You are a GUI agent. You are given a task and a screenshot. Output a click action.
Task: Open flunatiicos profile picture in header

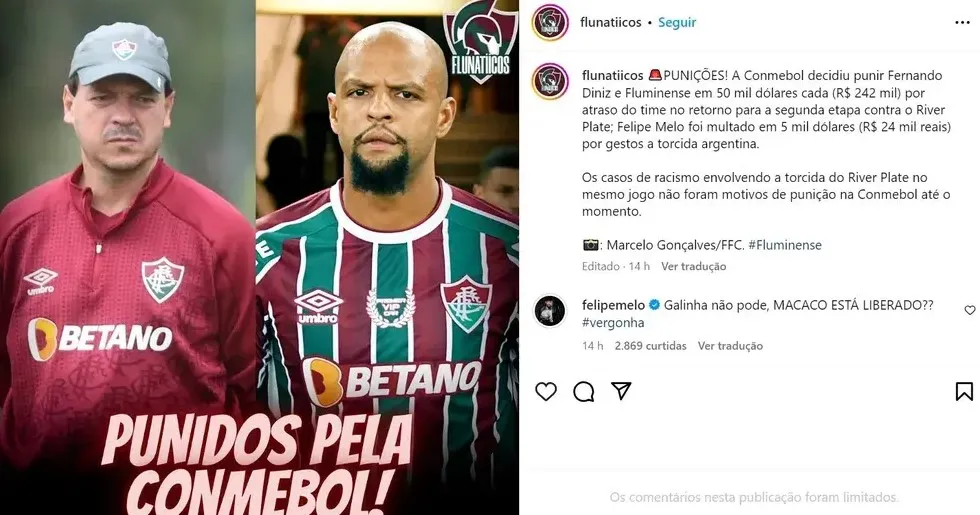pos(550,22)
